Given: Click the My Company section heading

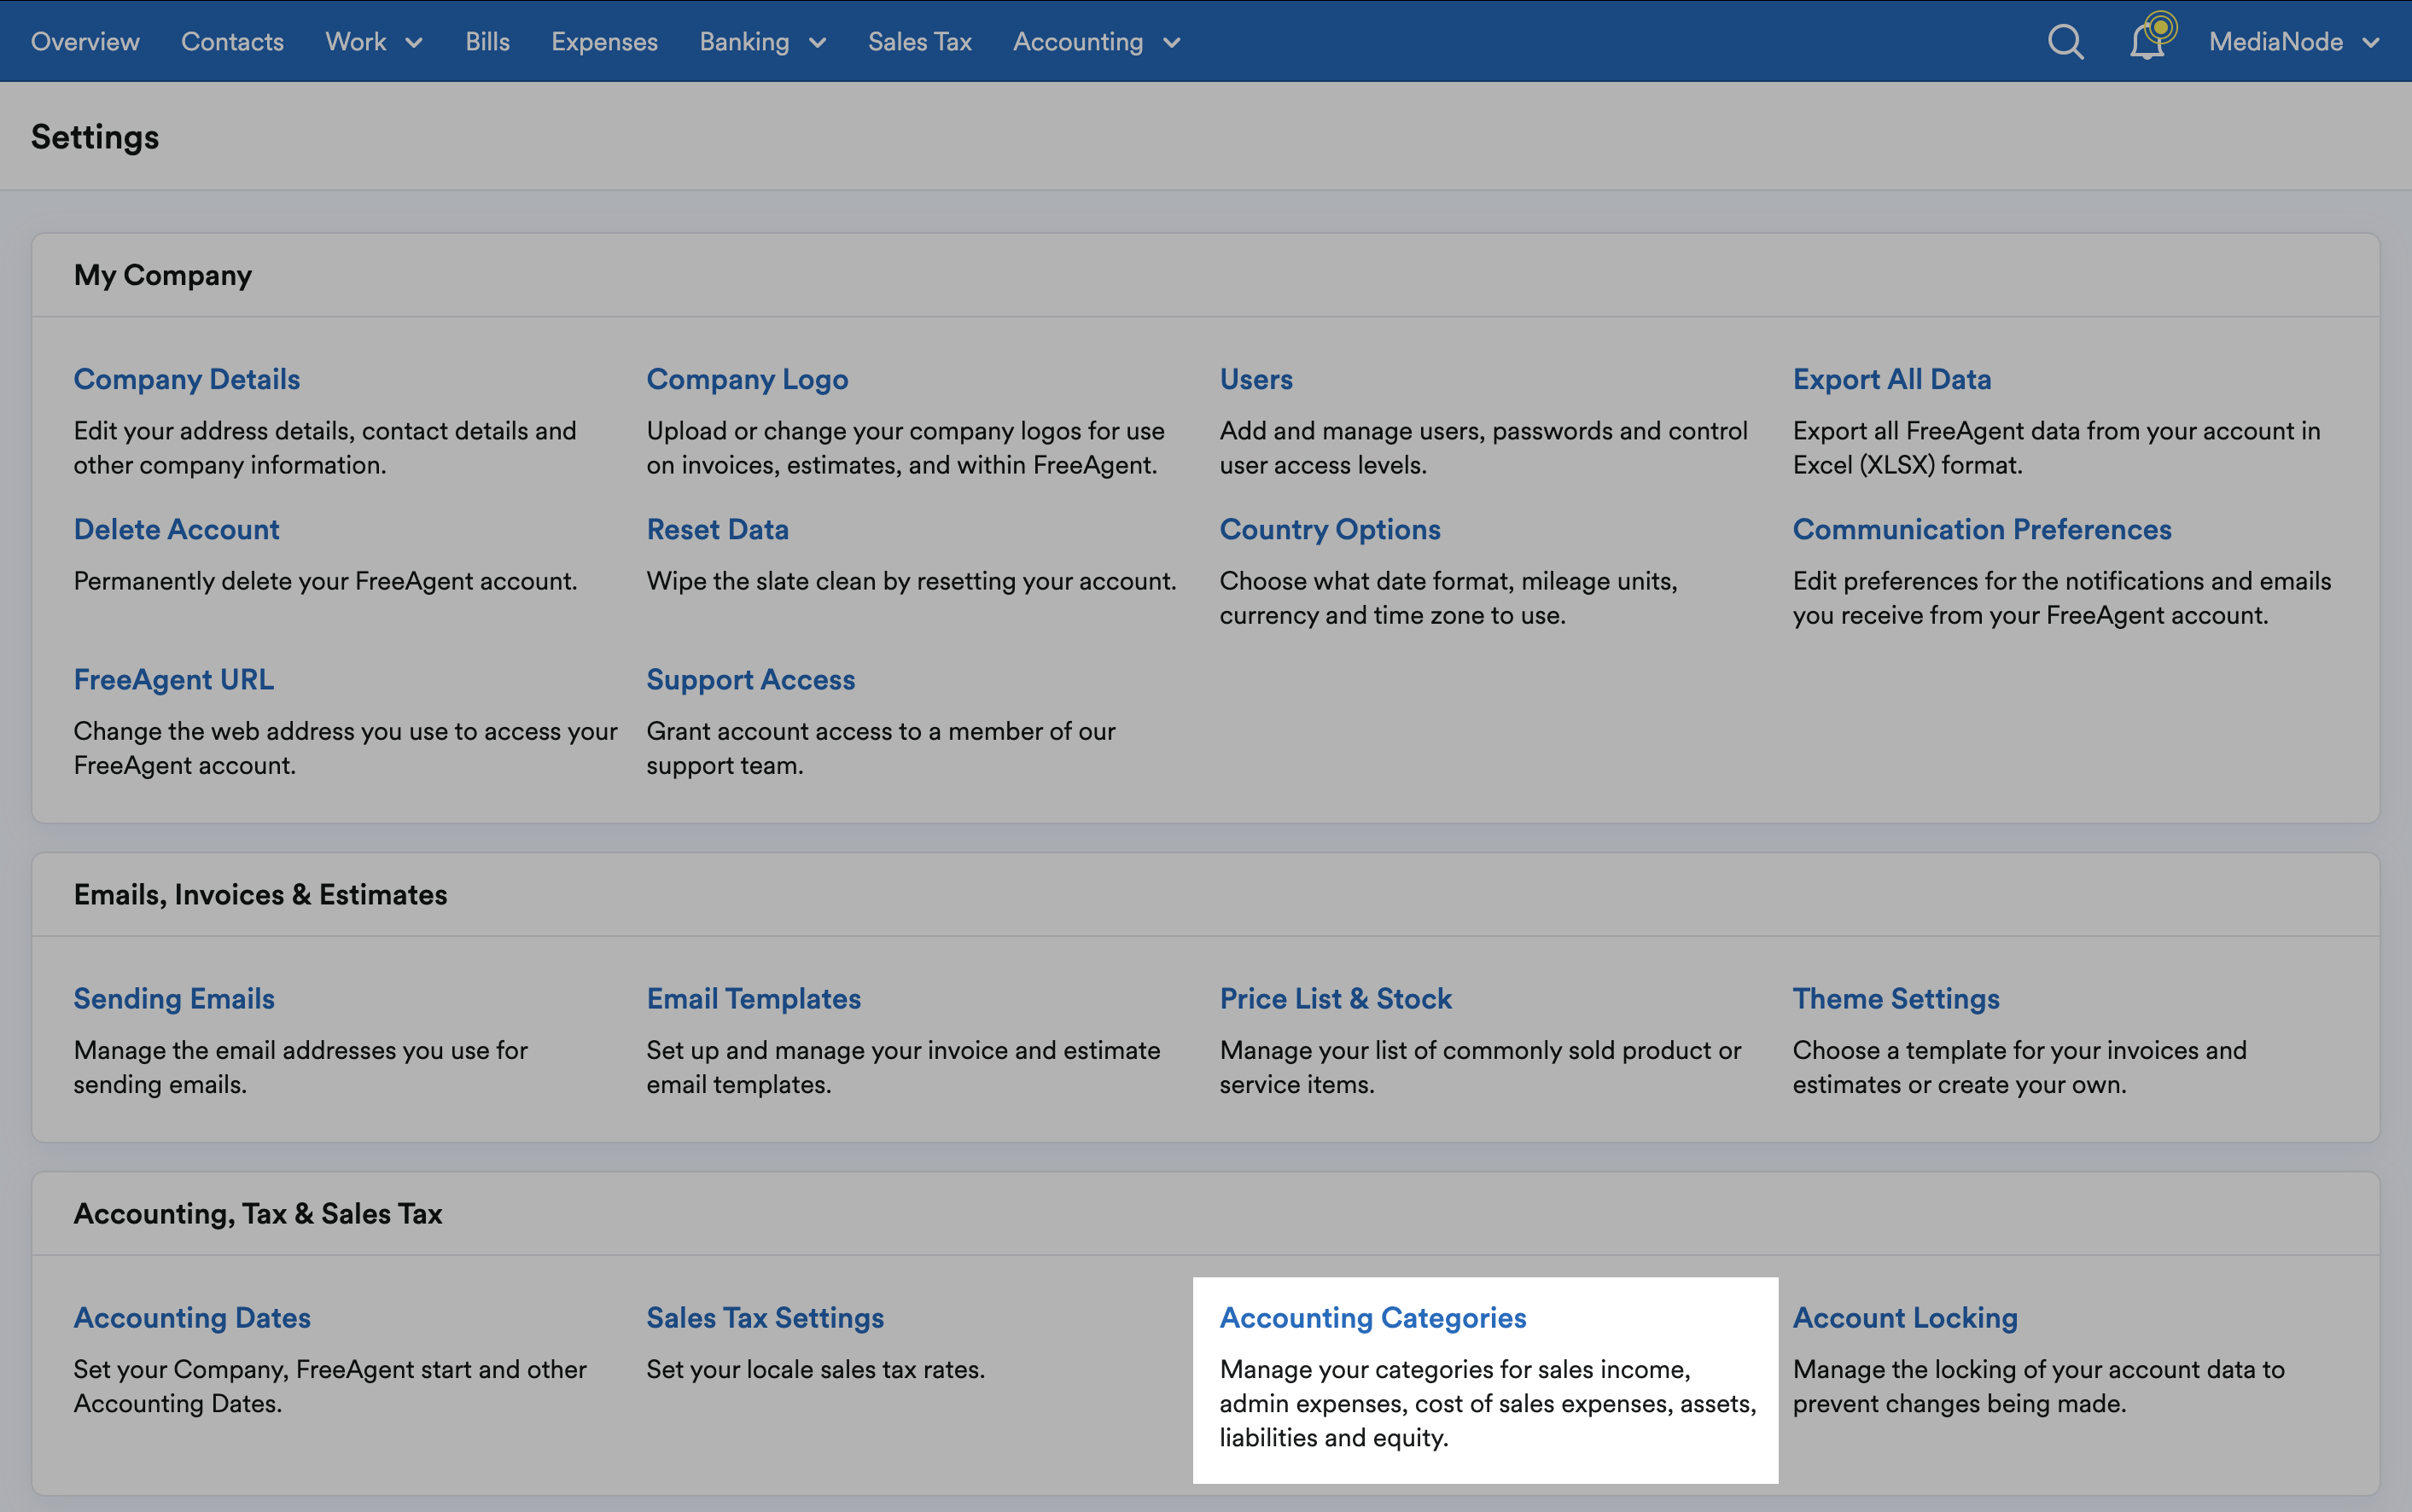Looking at the screenshot, I should tap(163, 275).
